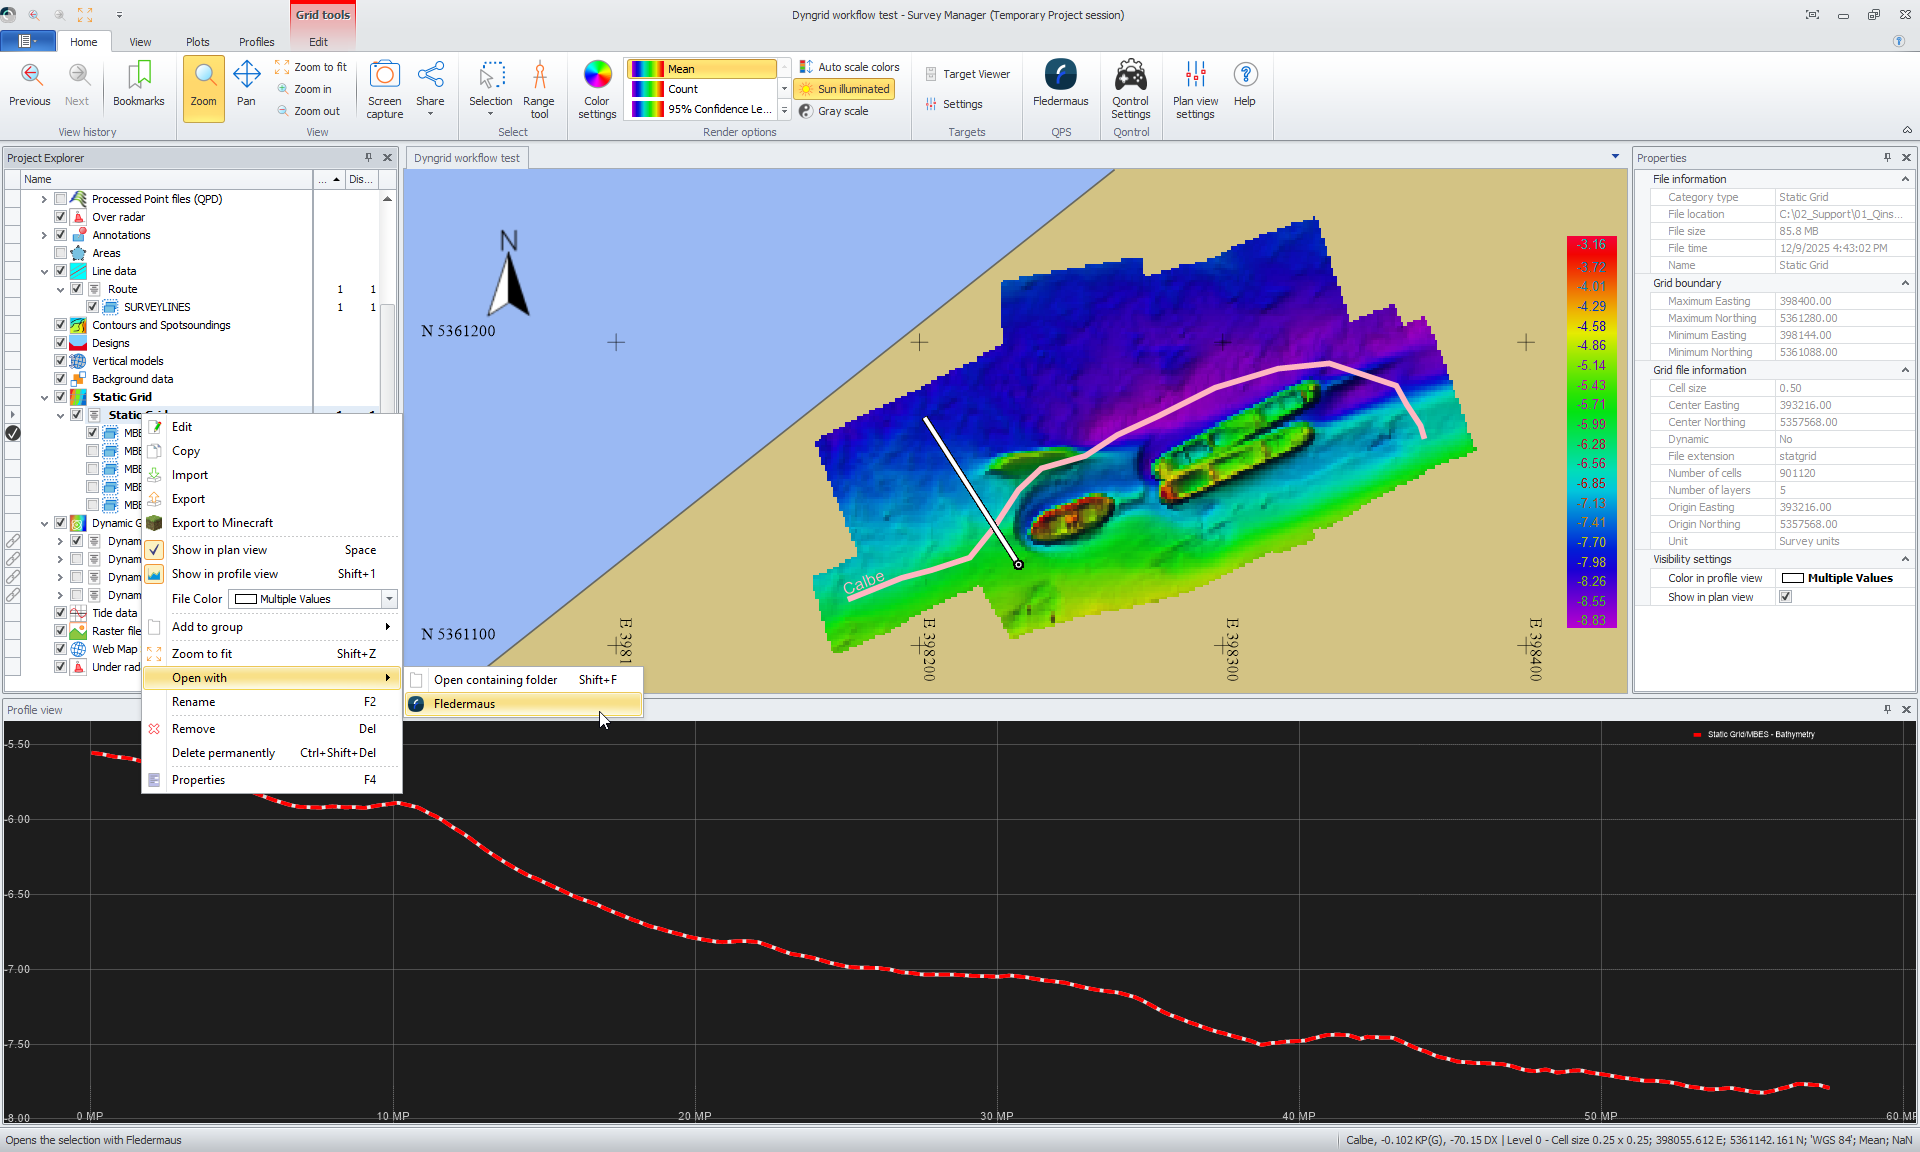Click Zoom to fit in ribbon
This screenshot has width=1920, height=1152.
(312, 67)
